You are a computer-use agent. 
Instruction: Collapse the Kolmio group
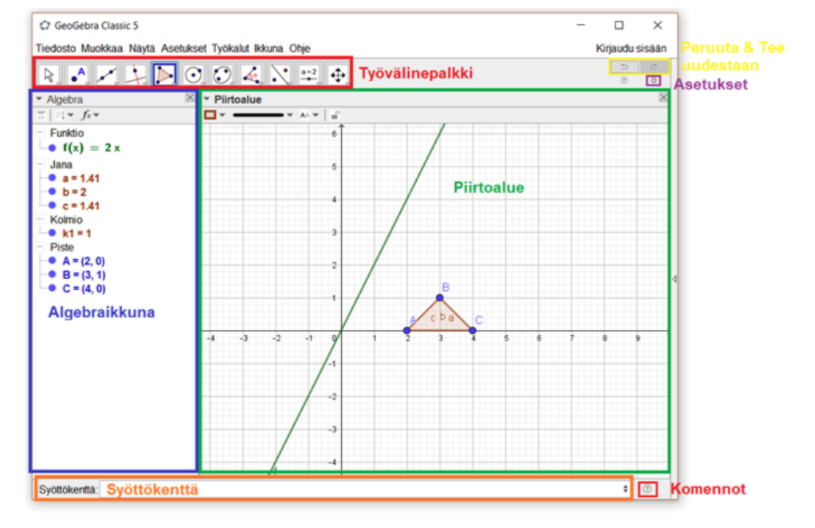point(40,219)
